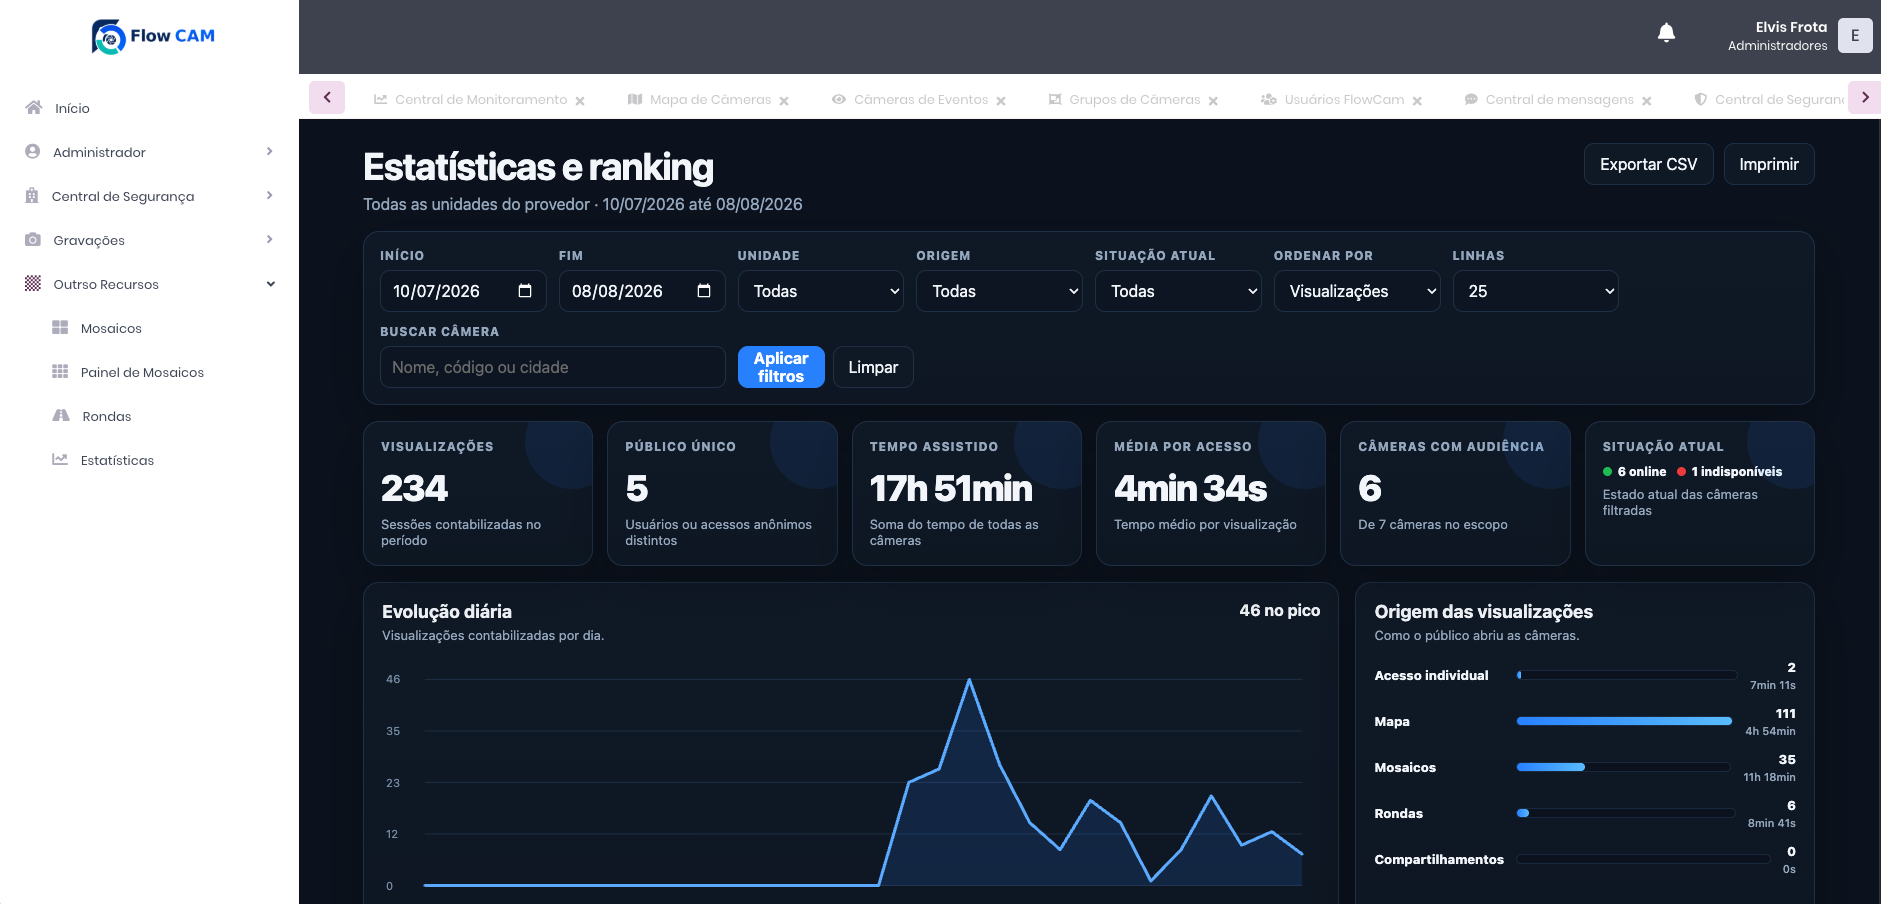Click the Elvis Frota user name

coord(1791,27)
